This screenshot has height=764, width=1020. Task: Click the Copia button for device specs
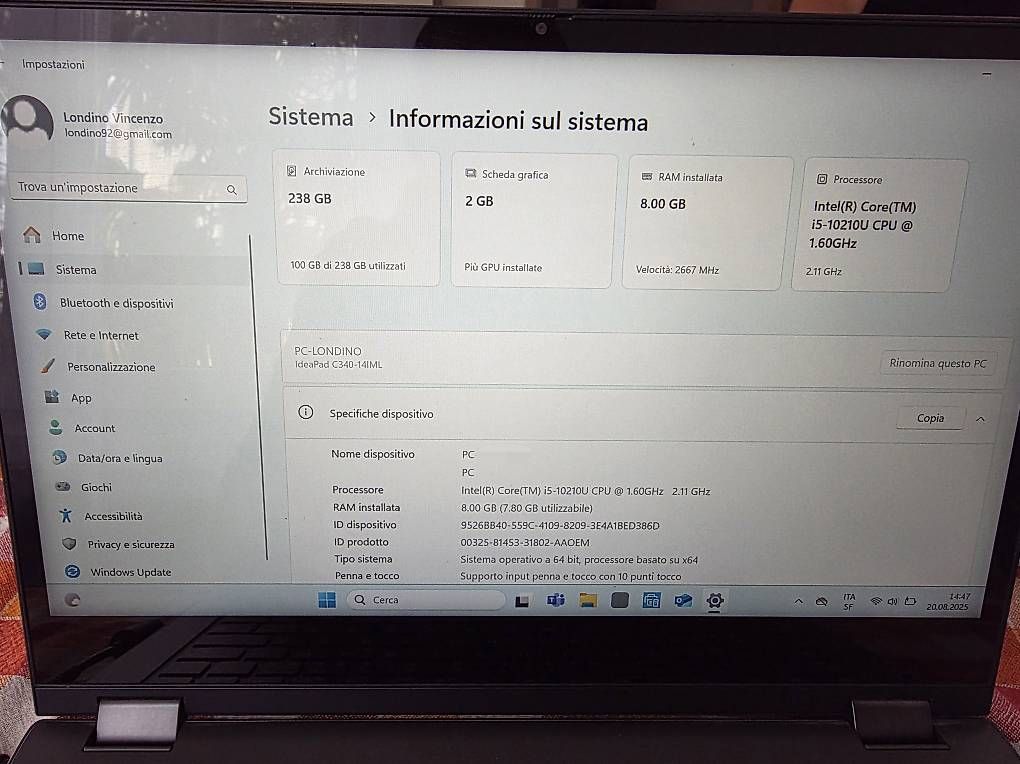[930, 418]
